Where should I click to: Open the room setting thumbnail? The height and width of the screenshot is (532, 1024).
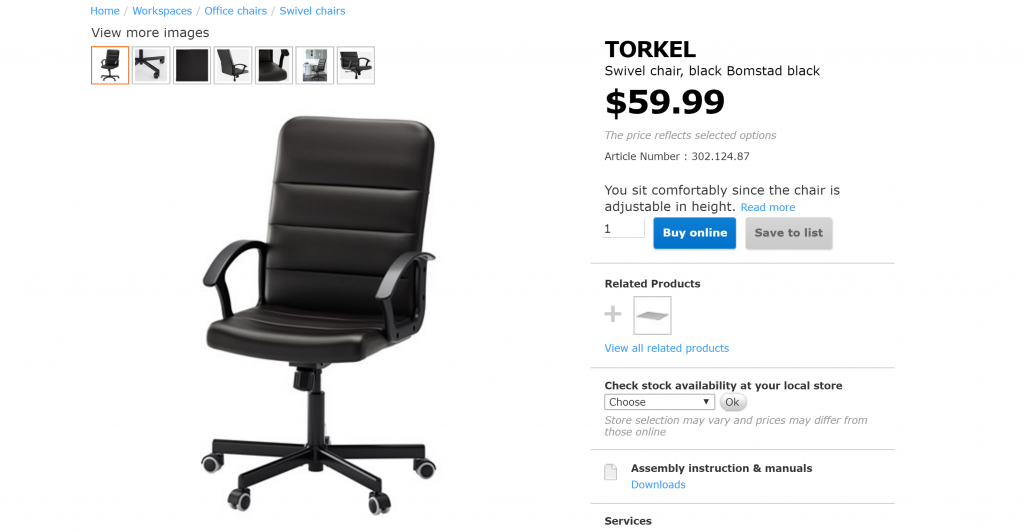click(x=315, y=65)
